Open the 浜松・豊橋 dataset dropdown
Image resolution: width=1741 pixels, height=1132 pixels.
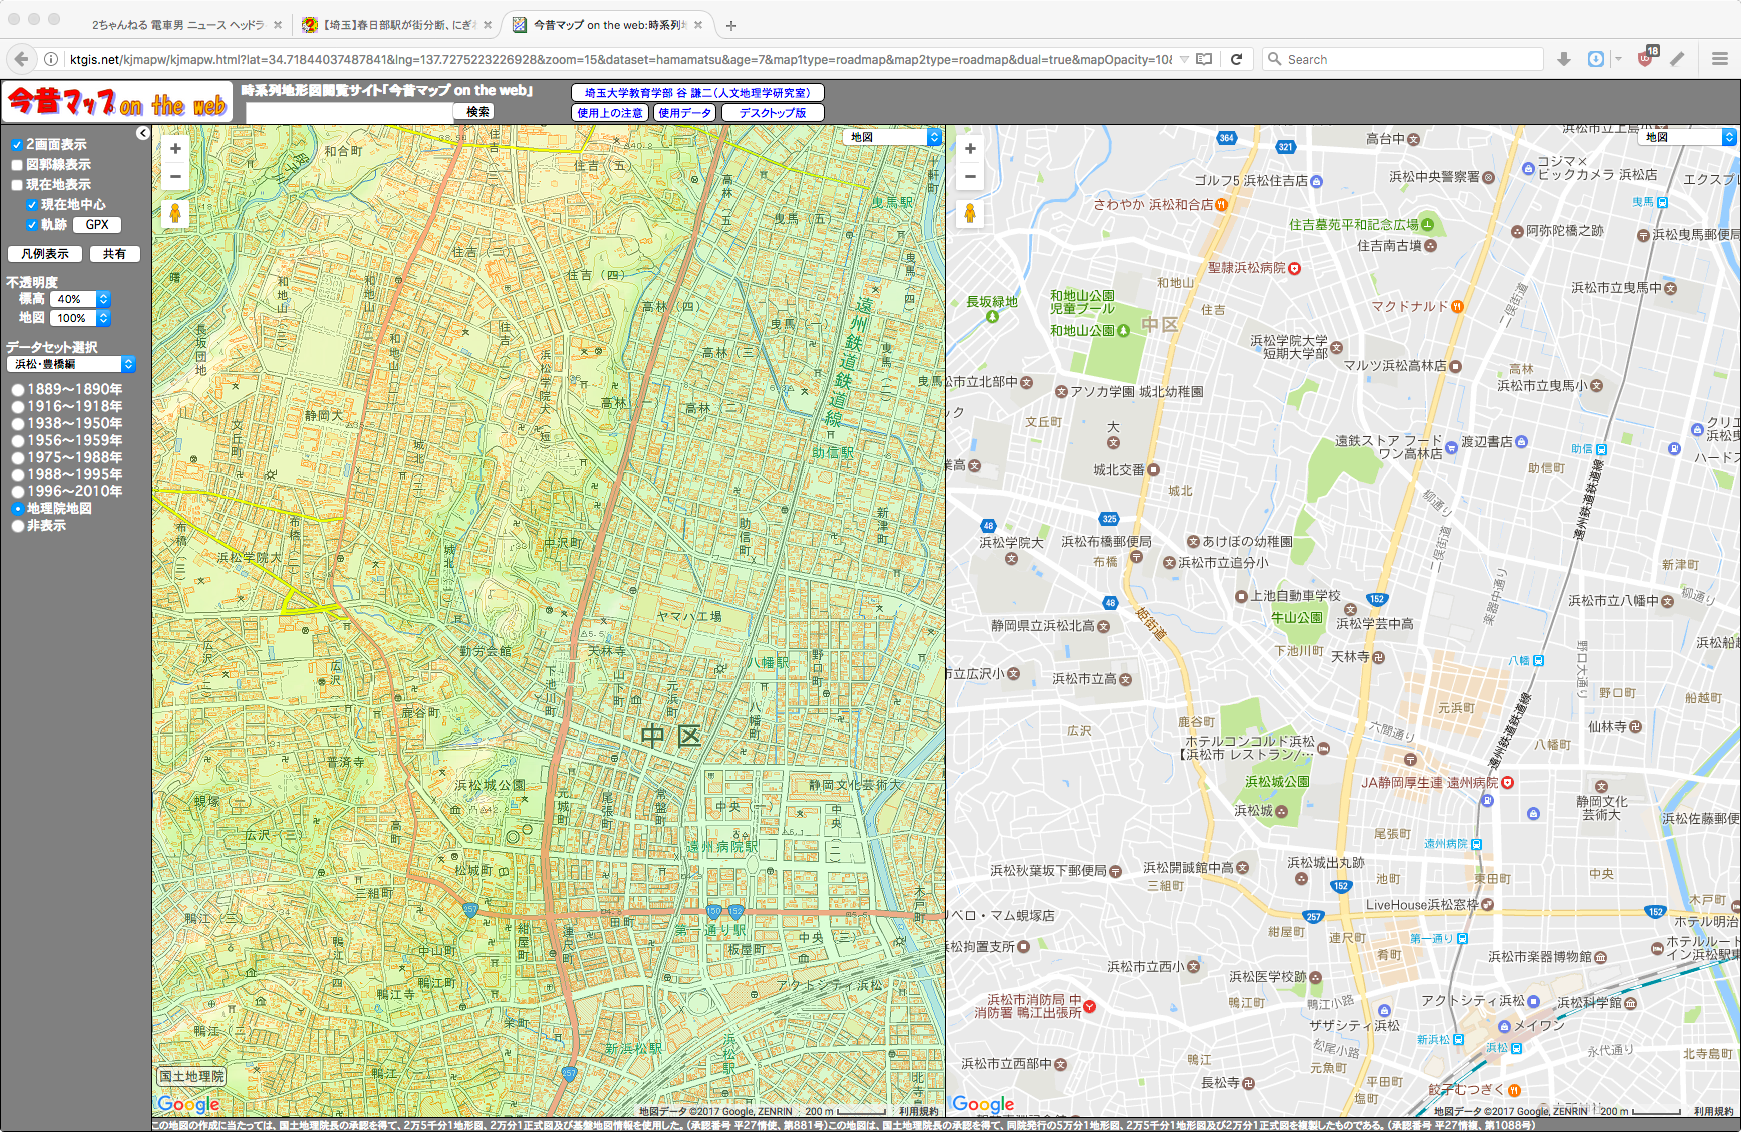click(71, 365)
